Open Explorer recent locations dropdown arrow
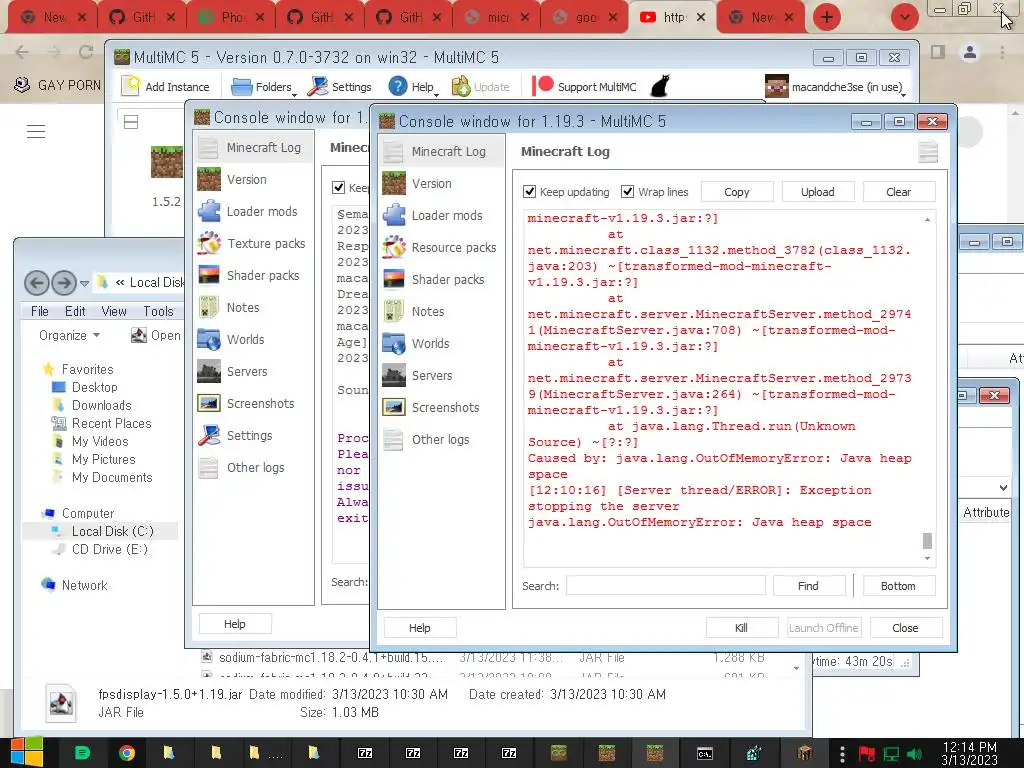This screenshot has height=768, width=1024. [x=84, y=283]
